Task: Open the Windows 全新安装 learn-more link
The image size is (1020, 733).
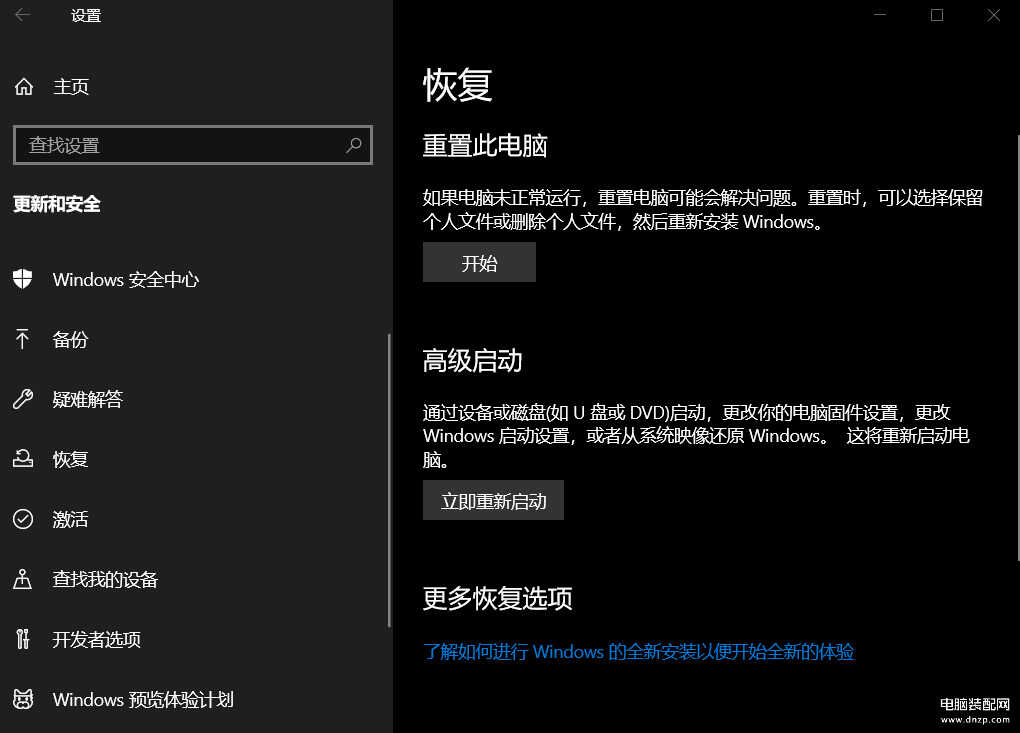Action: point(638,652)
